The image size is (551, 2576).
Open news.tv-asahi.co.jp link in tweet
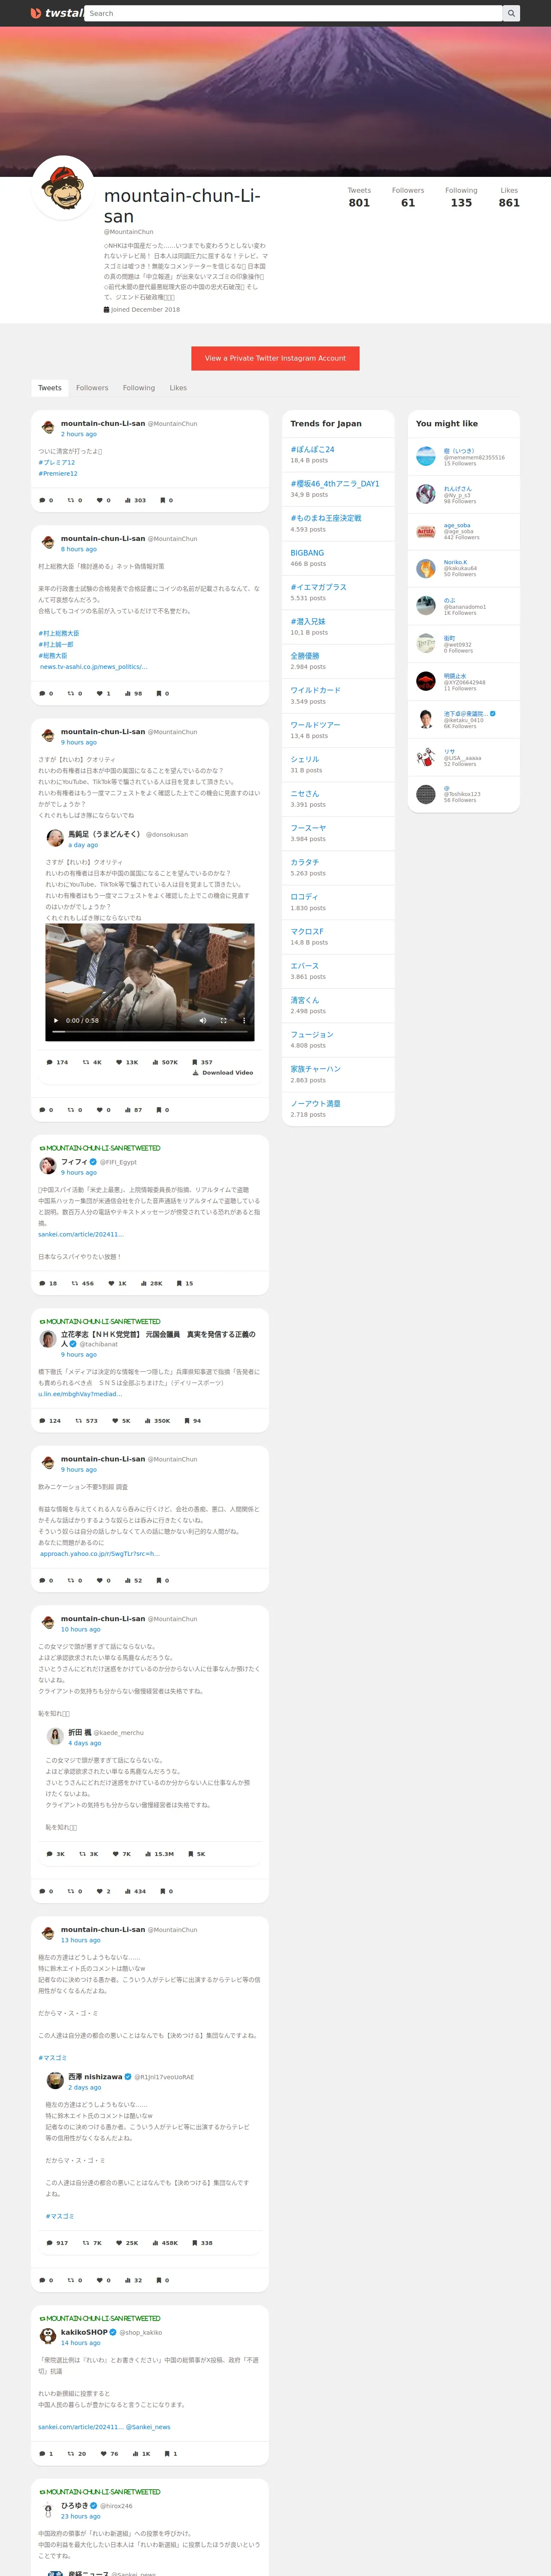93,667
